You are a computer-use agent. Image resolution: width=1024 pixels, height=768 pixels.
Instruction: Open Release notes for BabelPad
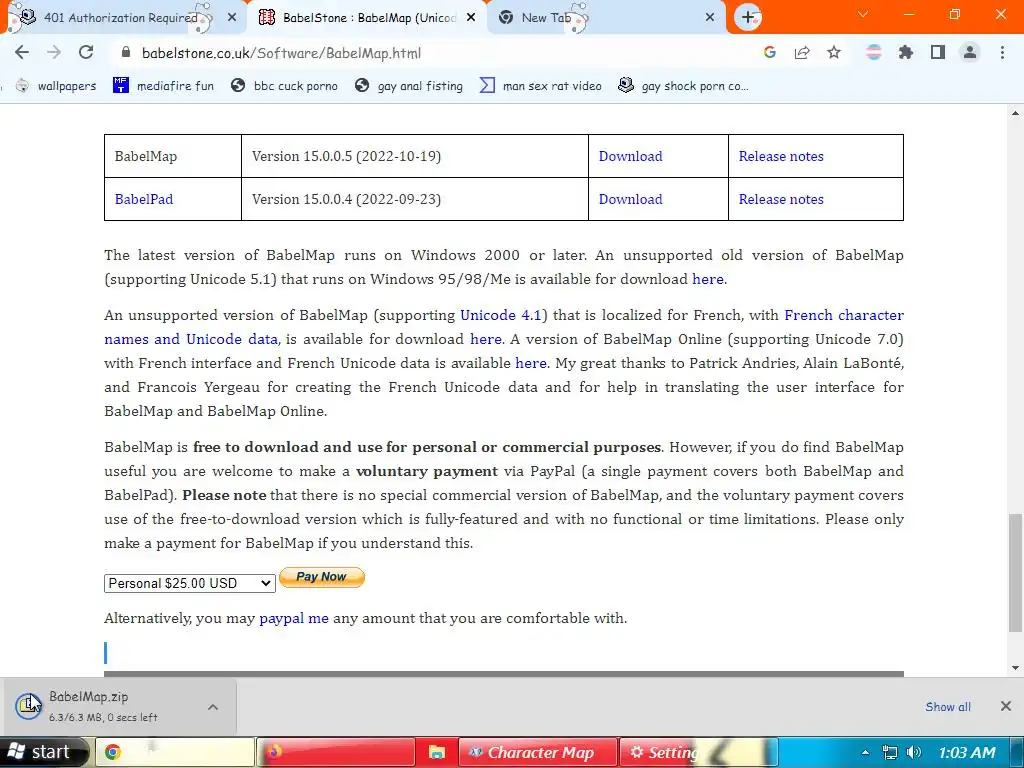coord(781,199)
